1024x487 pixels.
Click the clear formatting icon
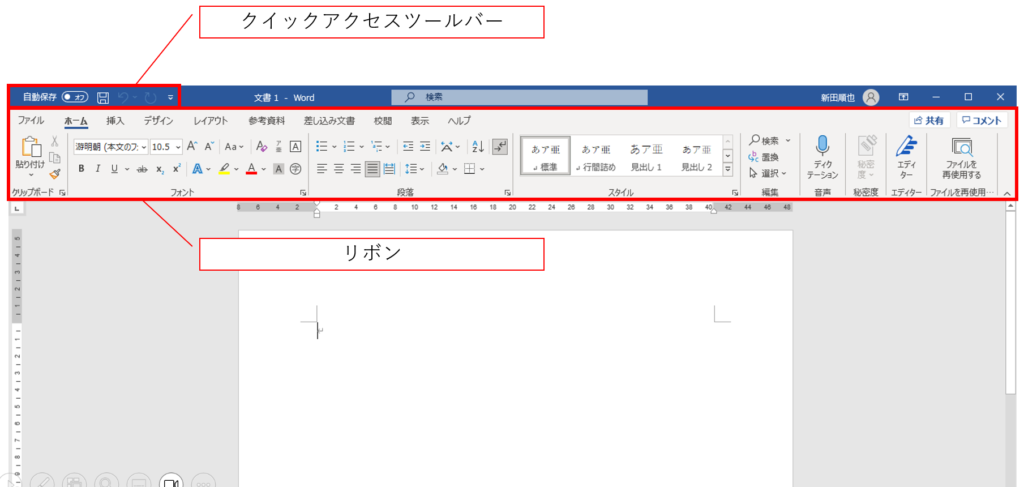pos(262,146)
